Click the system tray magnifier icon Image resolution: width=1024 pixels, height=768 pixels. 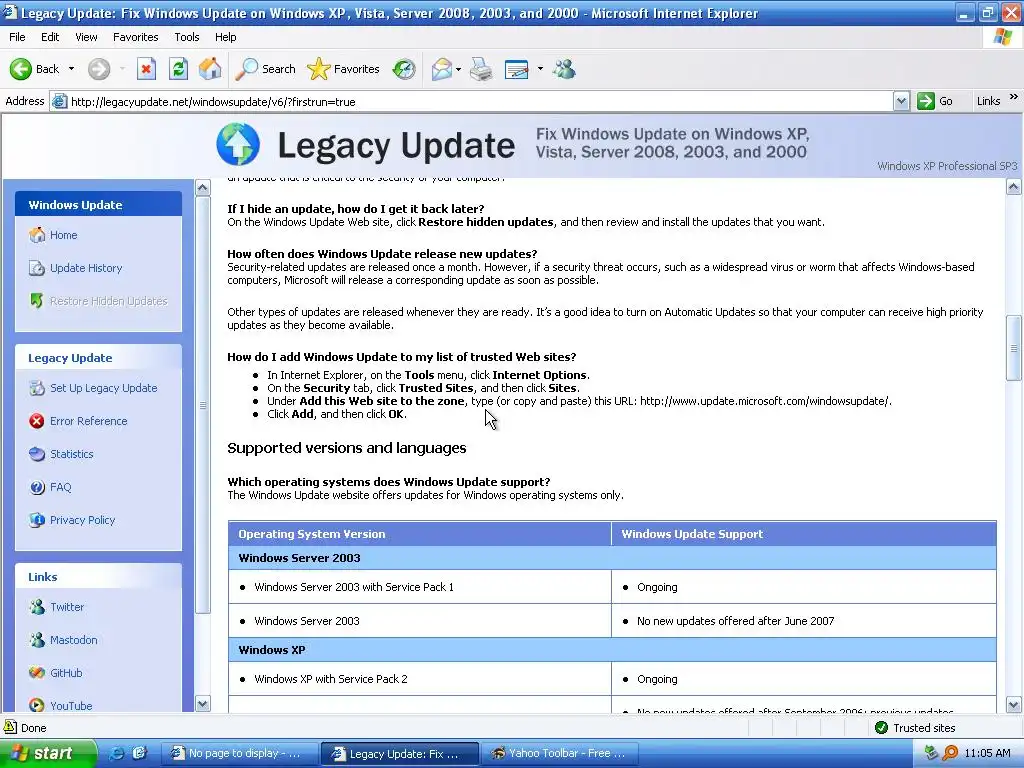[x=950, y=753]
